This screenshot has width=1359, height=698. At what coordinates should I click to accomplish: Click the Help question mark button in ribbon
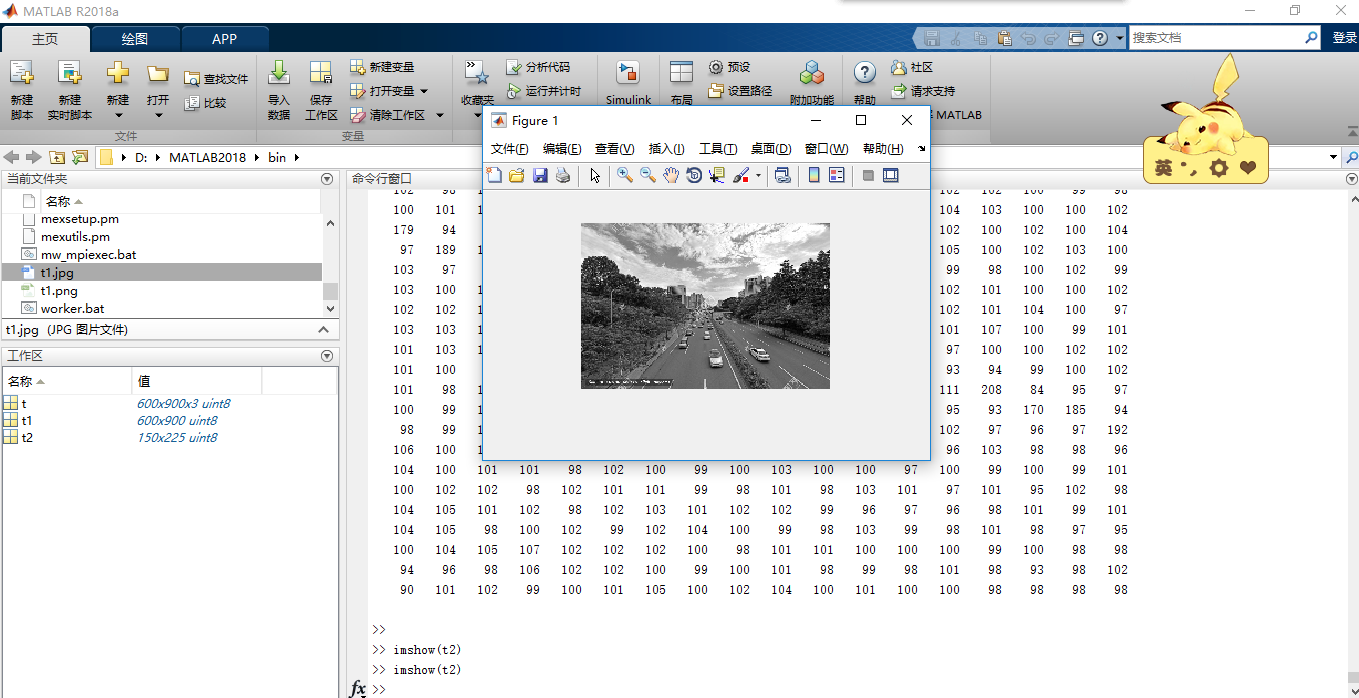pyautogui.click(x=865, y=73)
